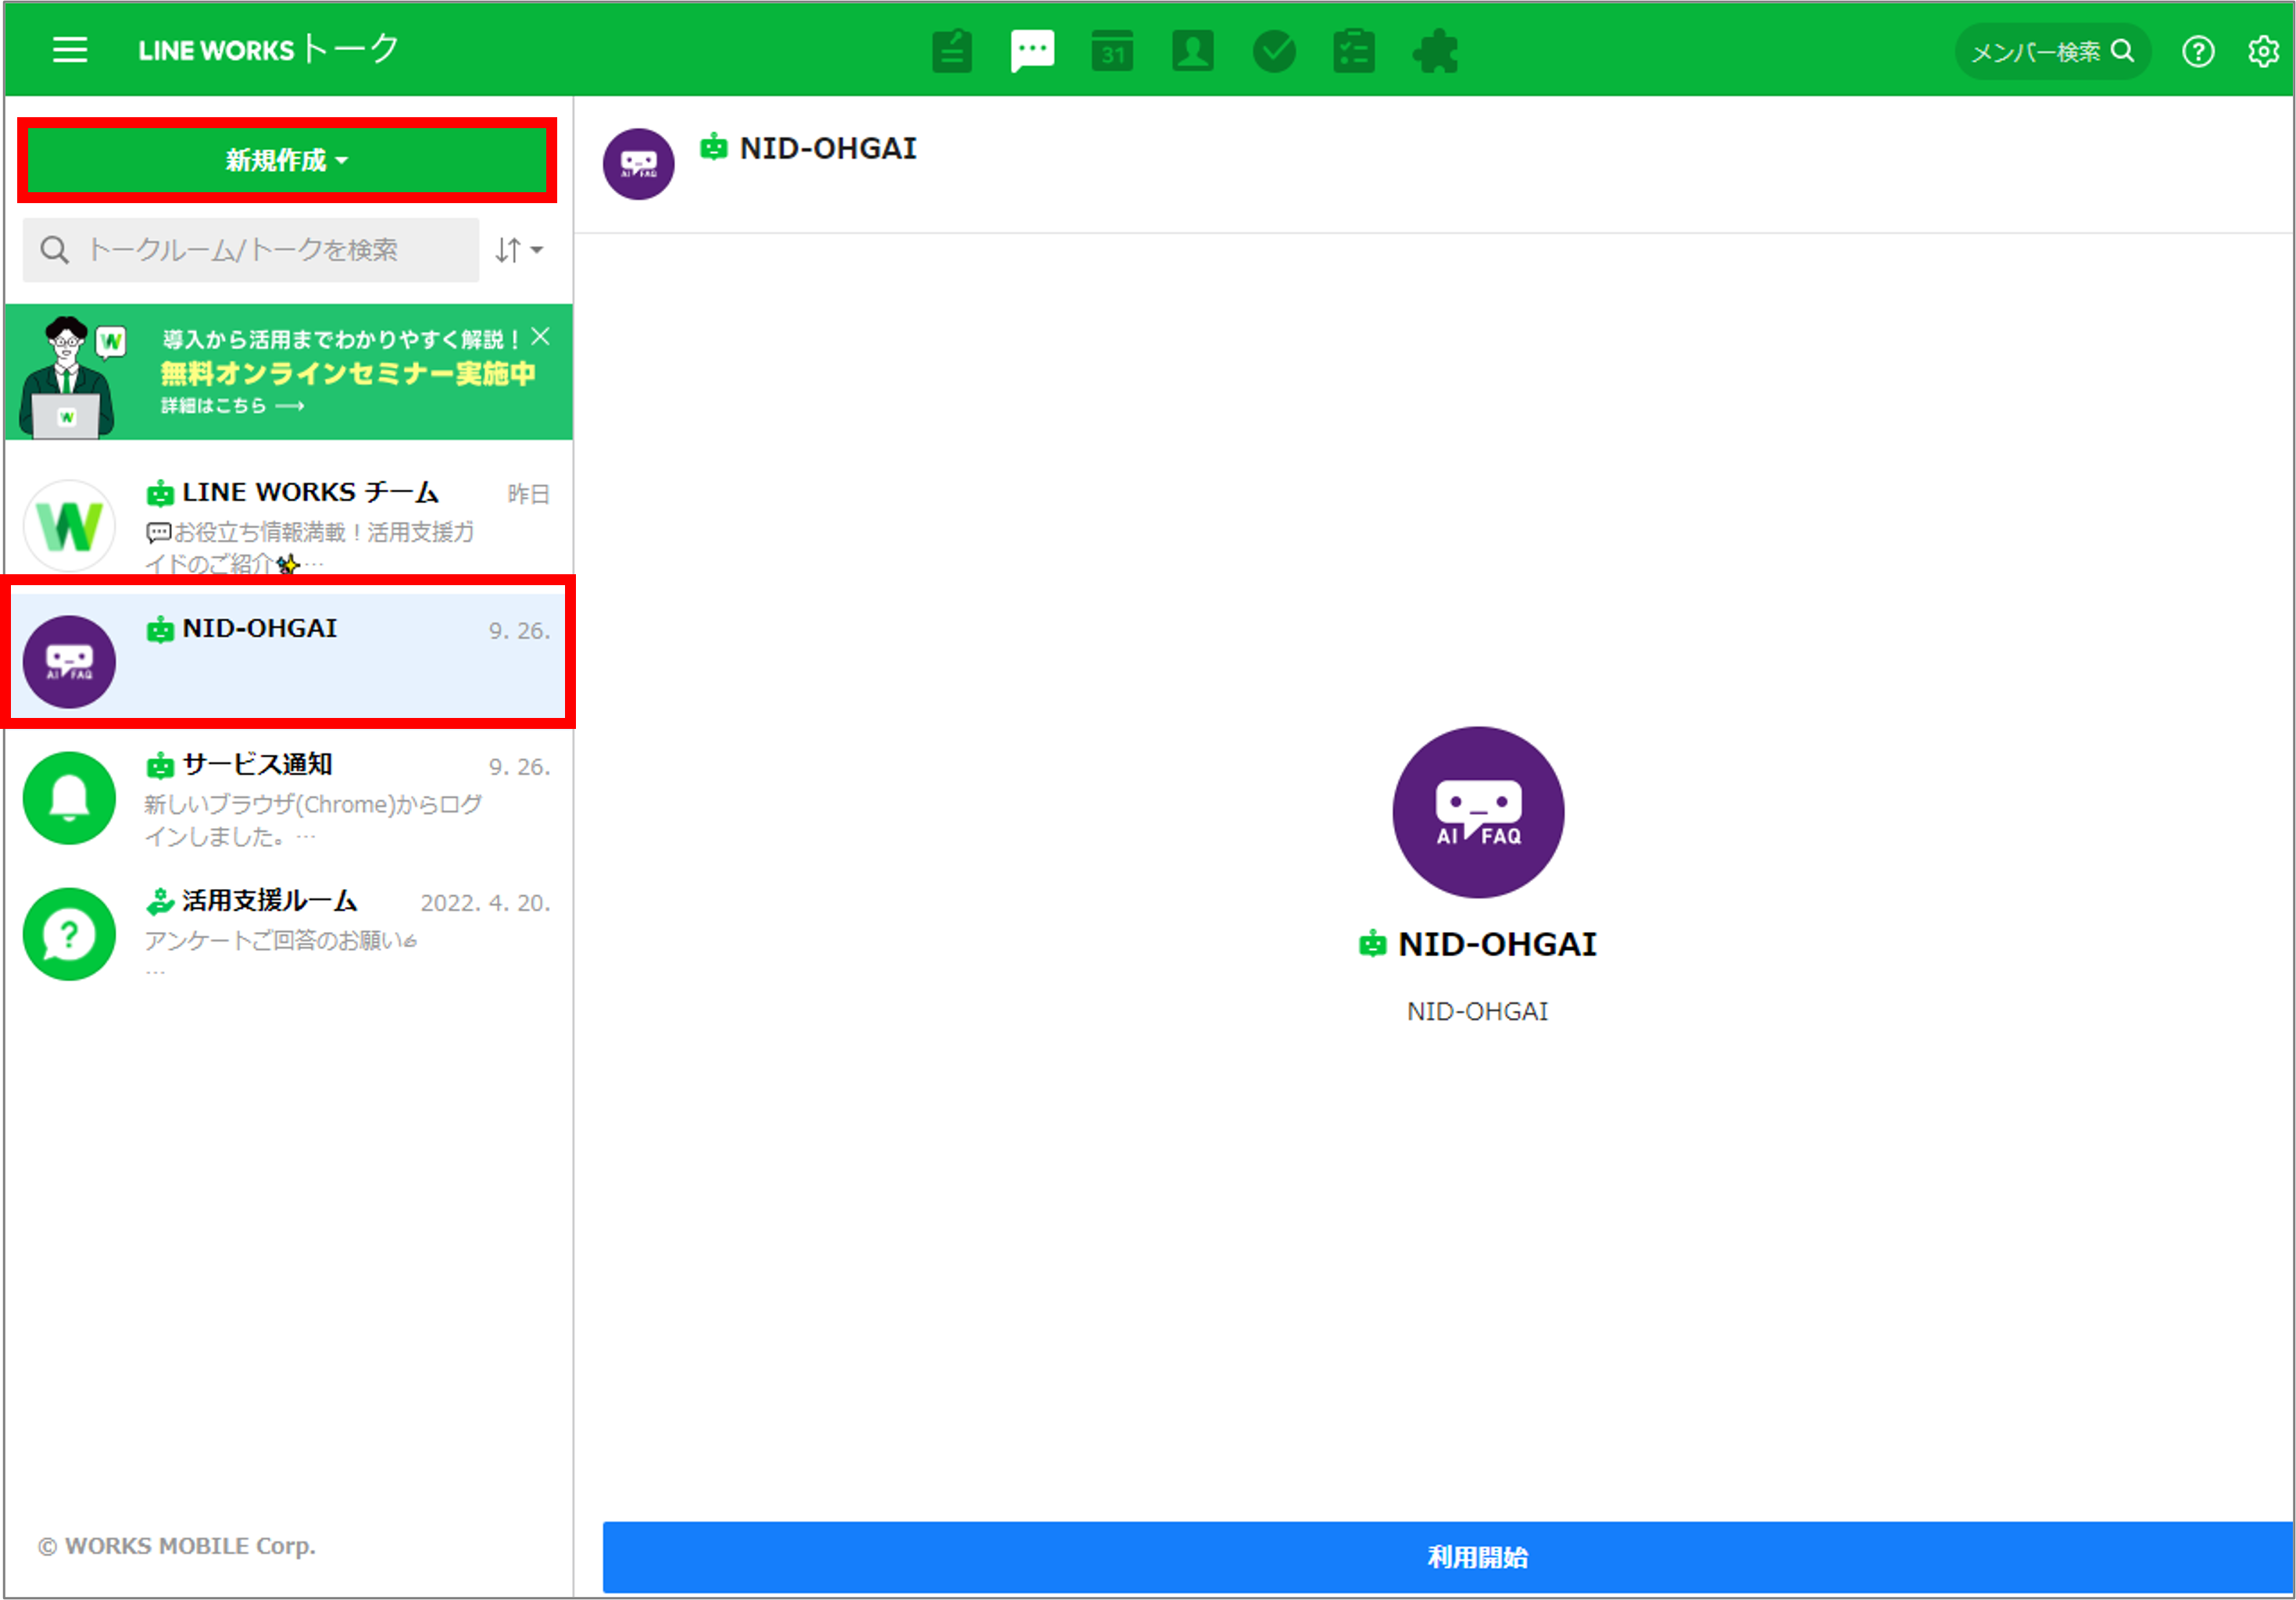This screenshot has height=1600, width=2296.
Task: Click the 活用支援ルーム question mark avatar
Action: [x=69, y=934]
